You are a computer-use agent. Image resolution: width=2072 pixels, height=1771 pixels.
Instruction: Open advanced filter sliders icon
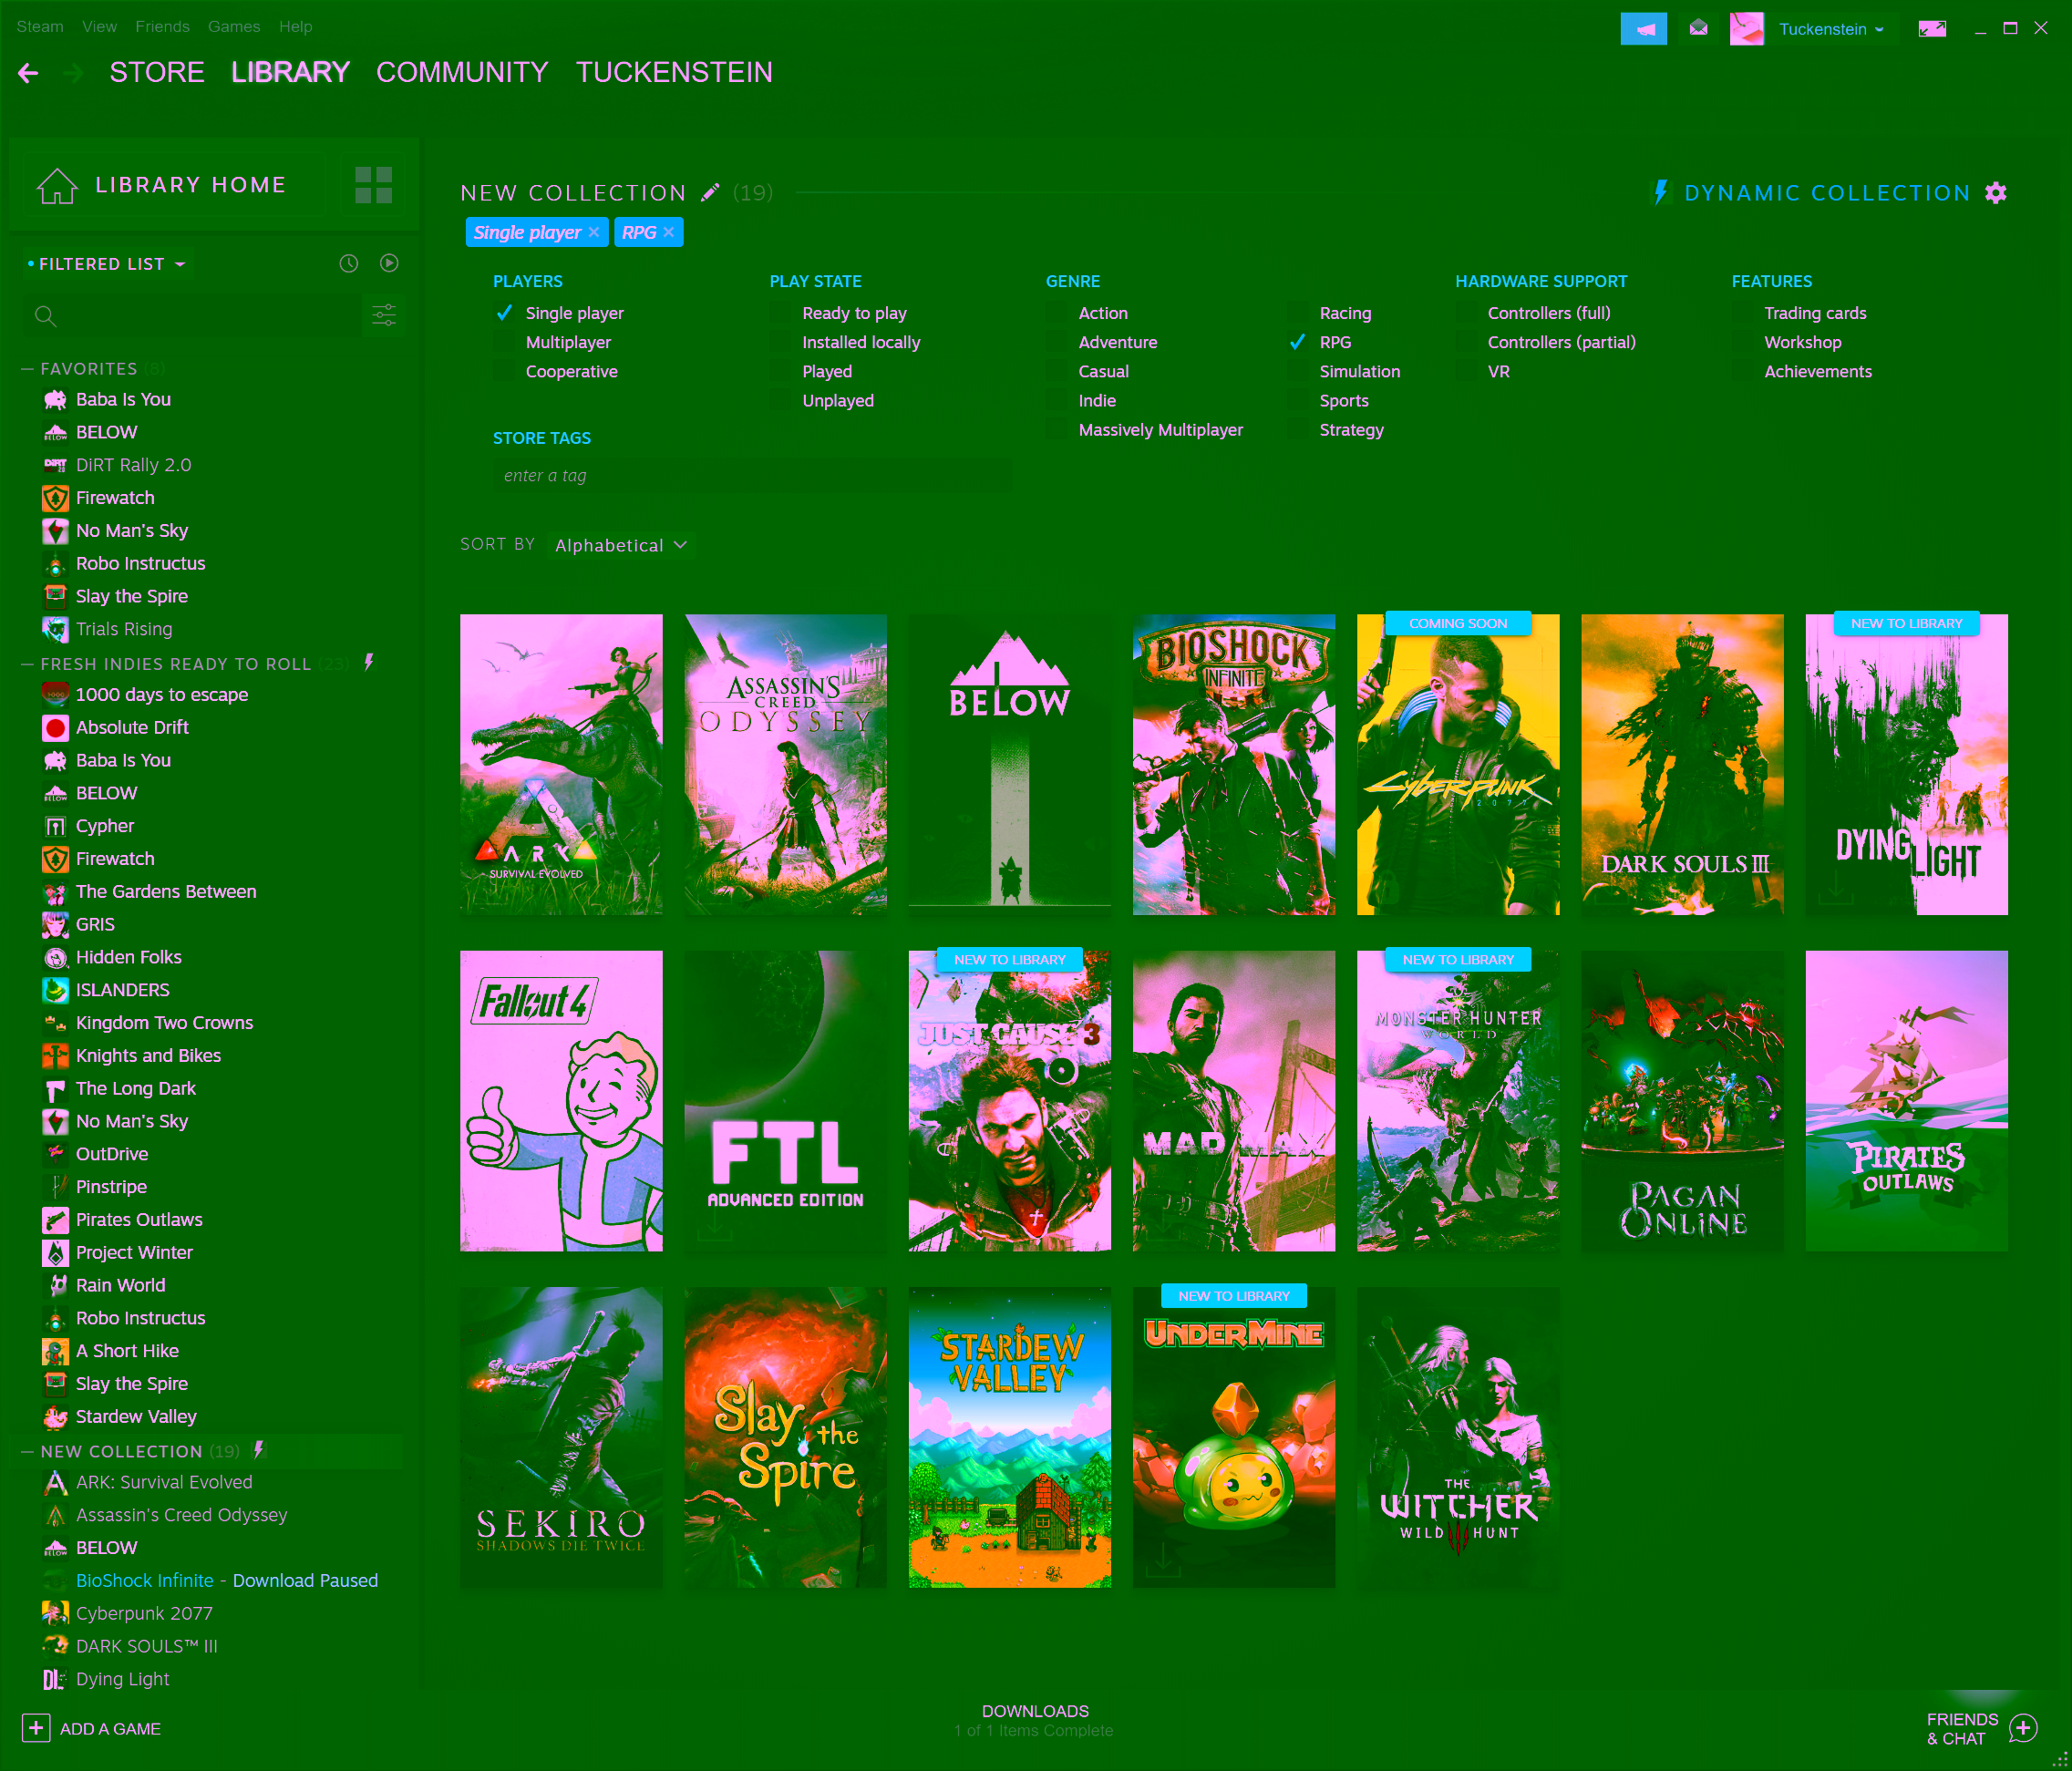point(384,315)
